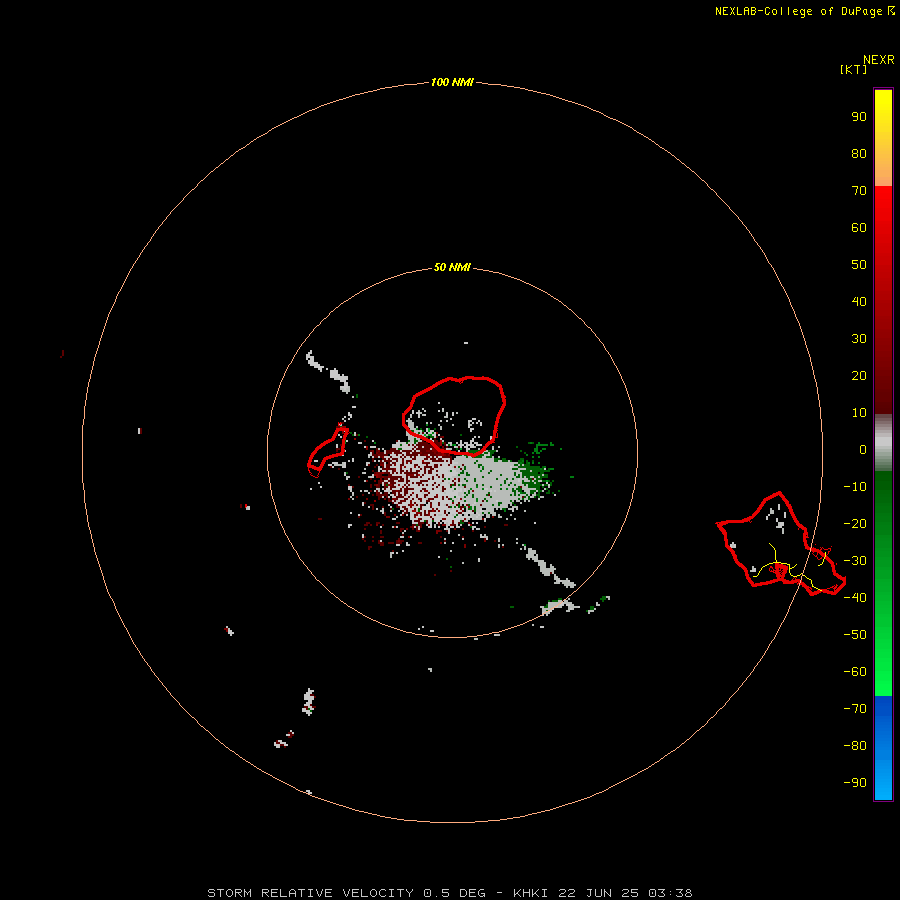Select the -80 value on the velocity scale
The width and height of the screenshot is (900, 900).
point(855,746)
